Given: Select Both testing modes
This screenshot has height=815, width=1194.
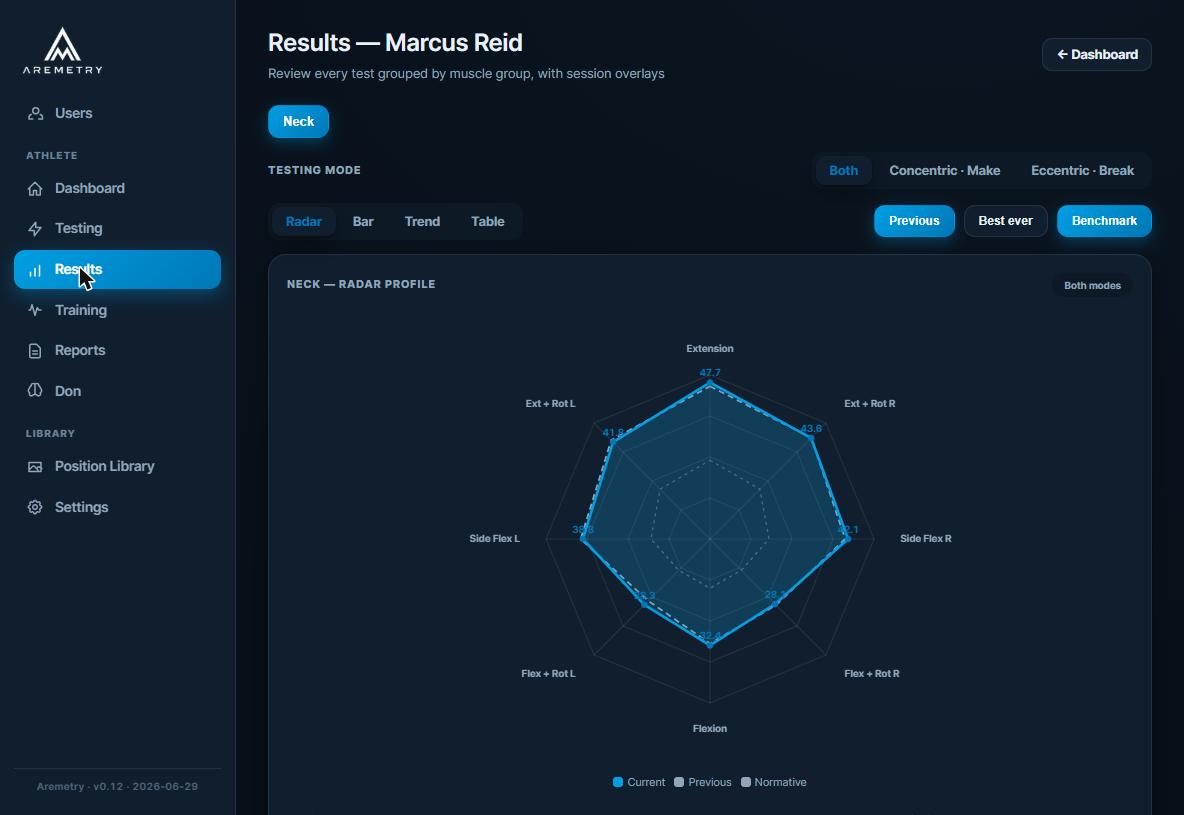Looking at the screenshot, I should pos(843,171).
